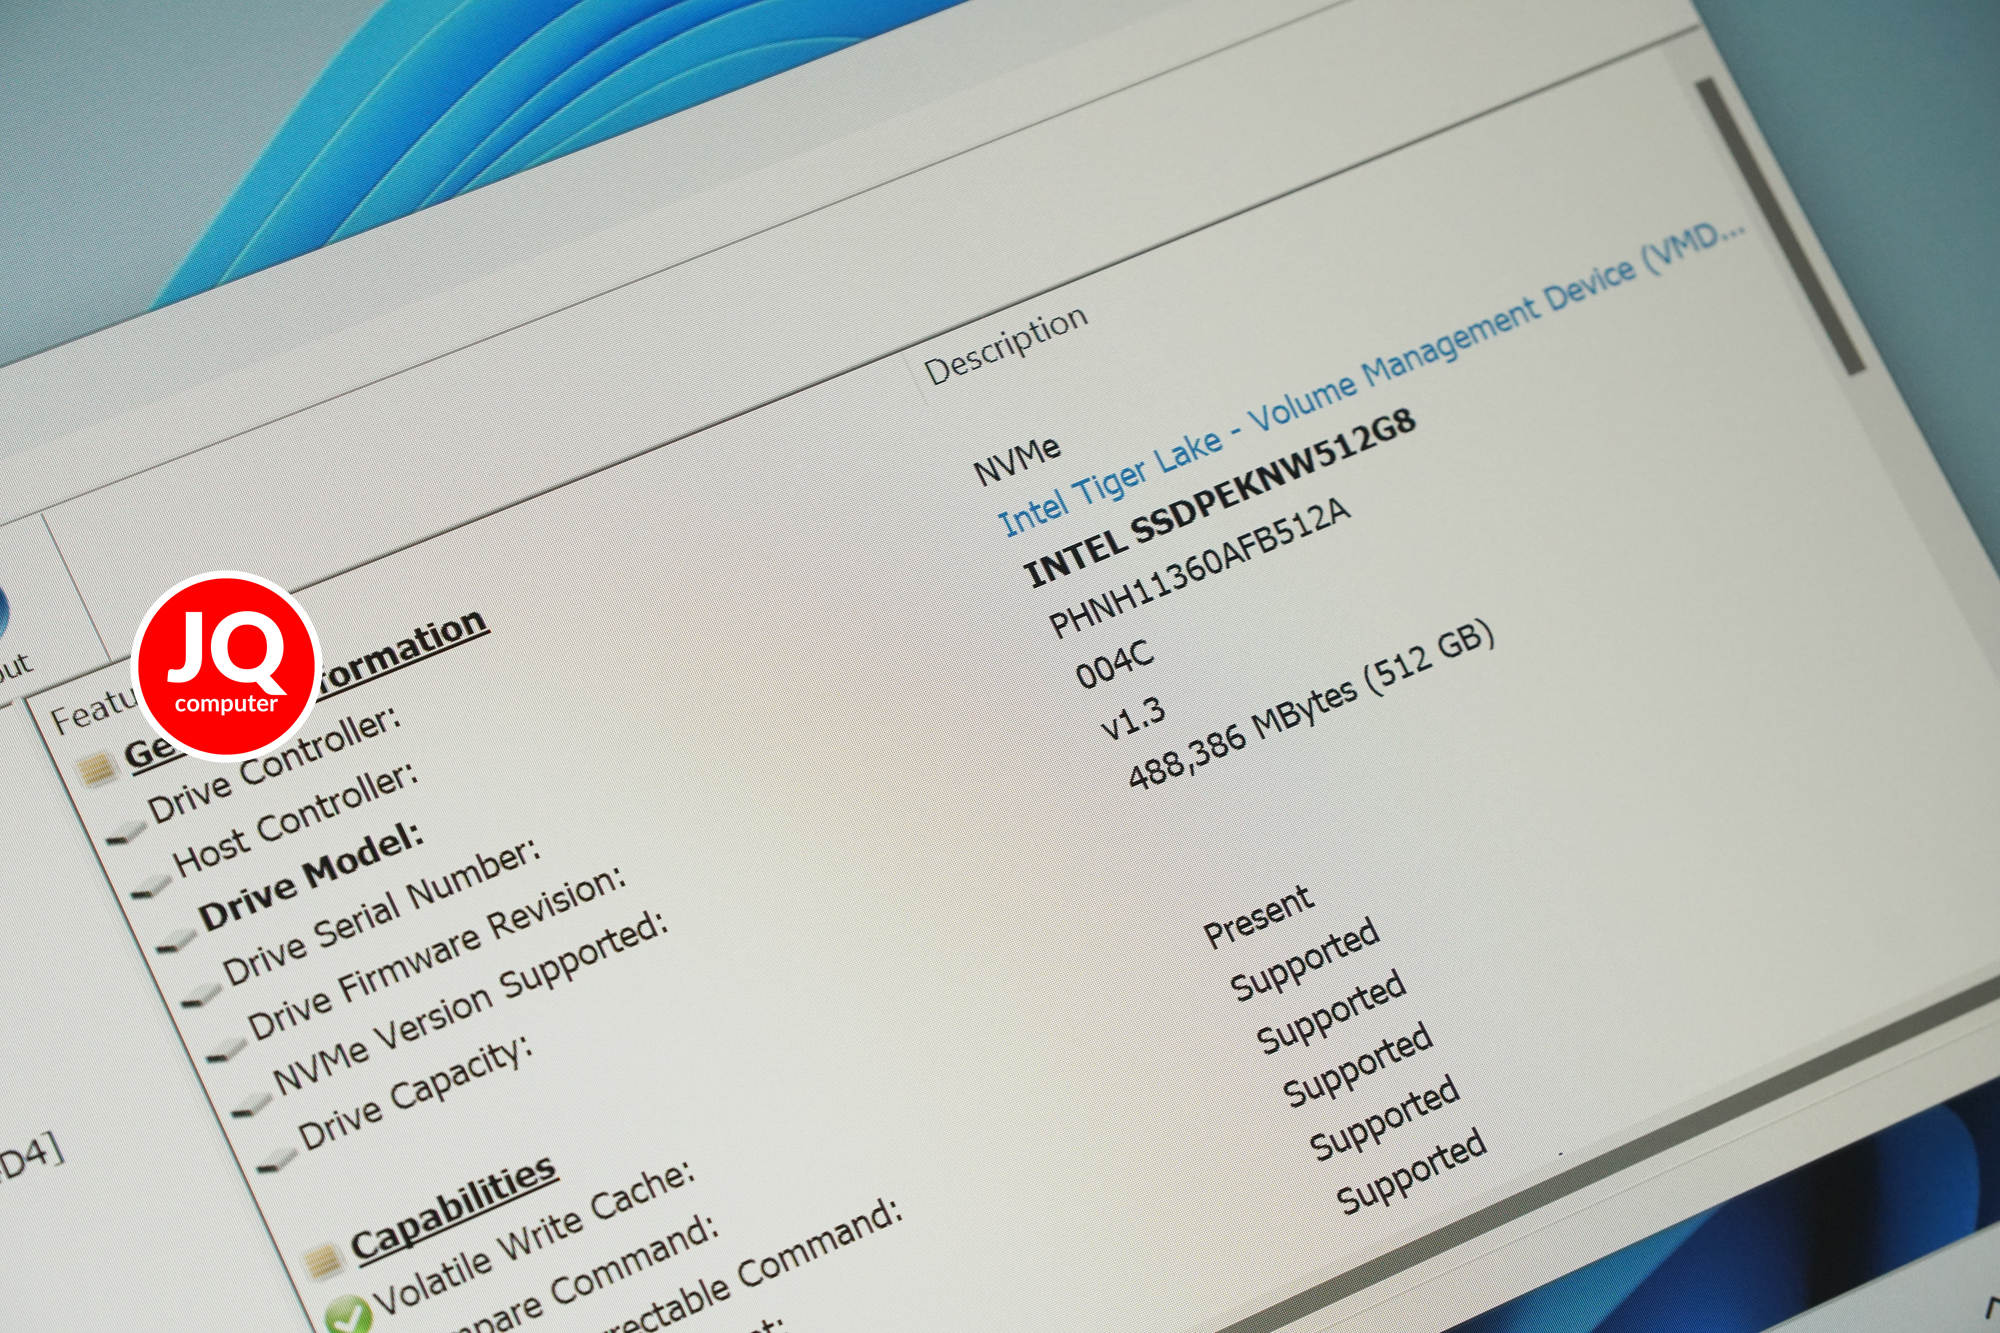Click the Present value for Volatile Write Cache
Screen dimensions: 2000x1333
pyautogui.click(x=1258, y=916)
